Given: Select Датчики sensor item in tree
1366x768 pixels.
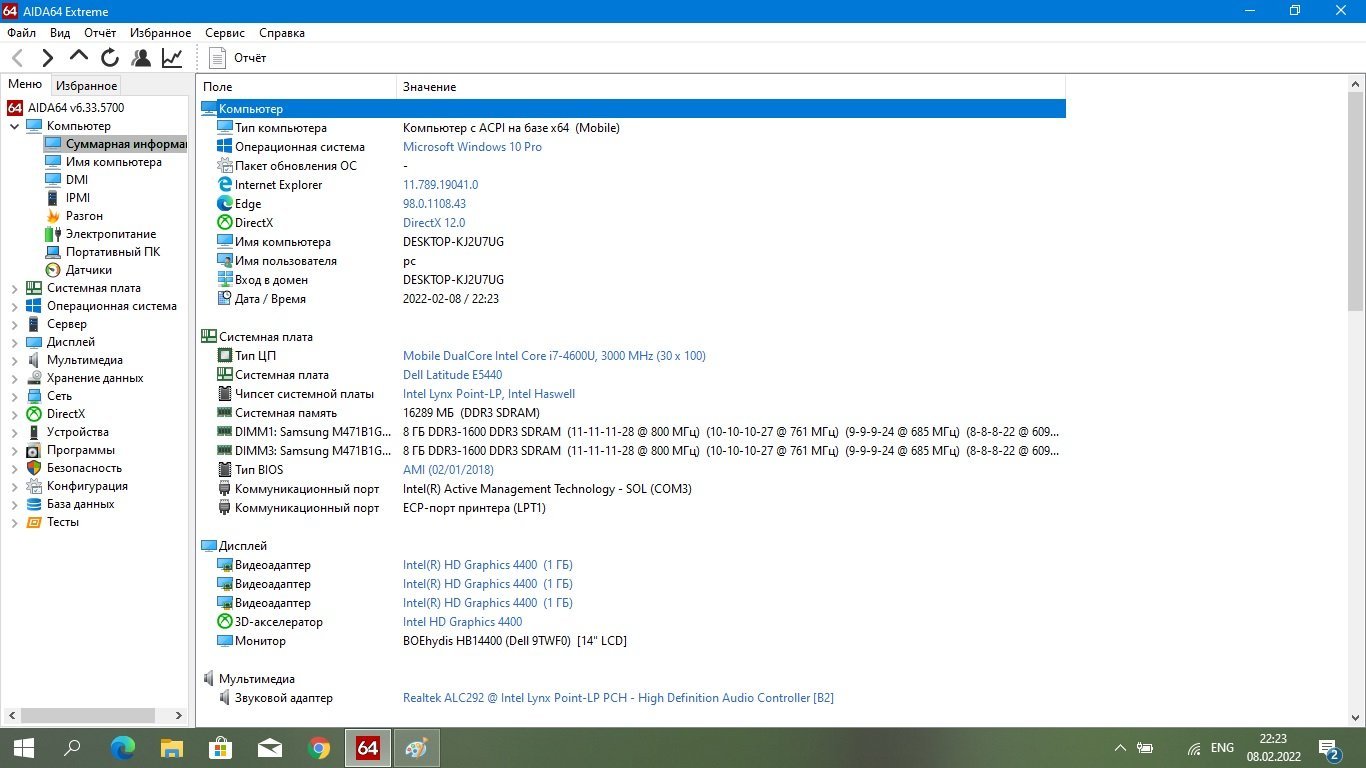Looking at the screenshot, I should coord(88,270).
